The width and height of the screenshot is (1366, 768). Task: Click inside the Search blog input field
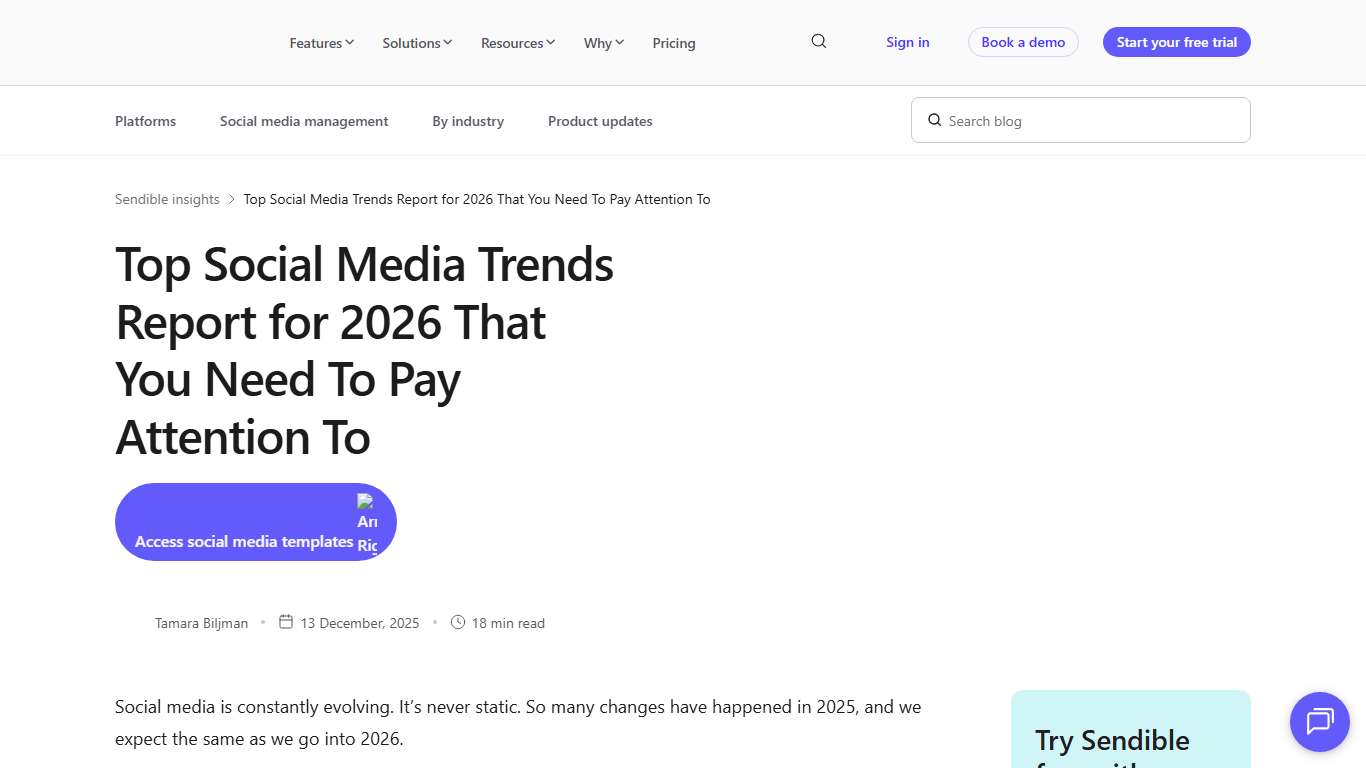1080,120
